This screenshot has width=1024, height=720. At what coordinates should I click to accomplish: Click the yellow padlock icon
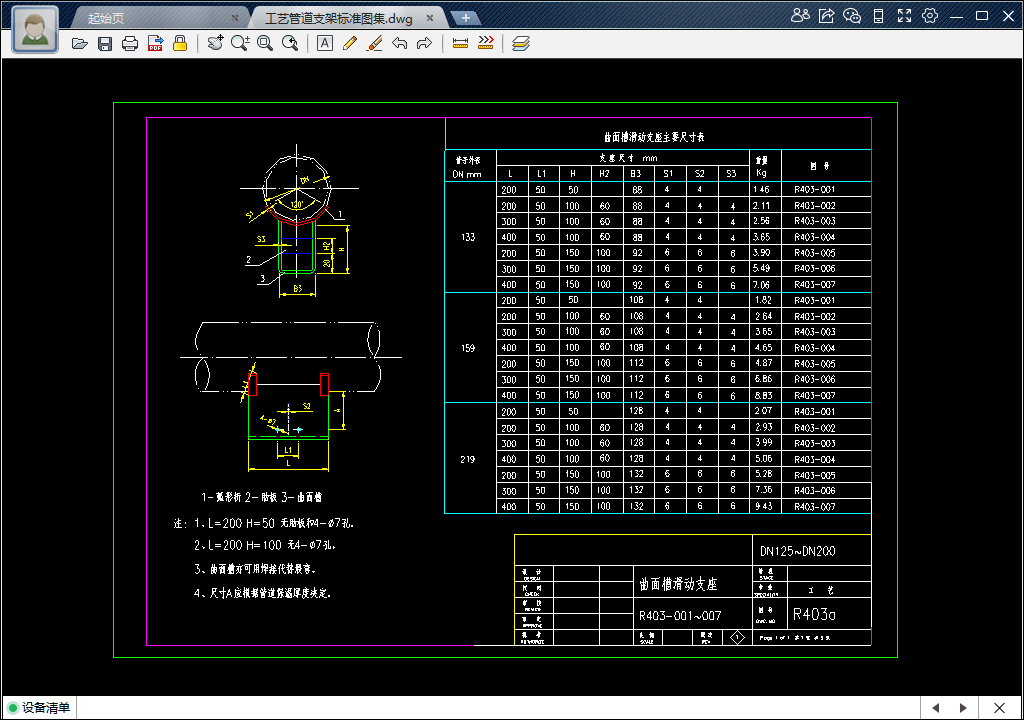pyautogui.click(x=180, y=43)
